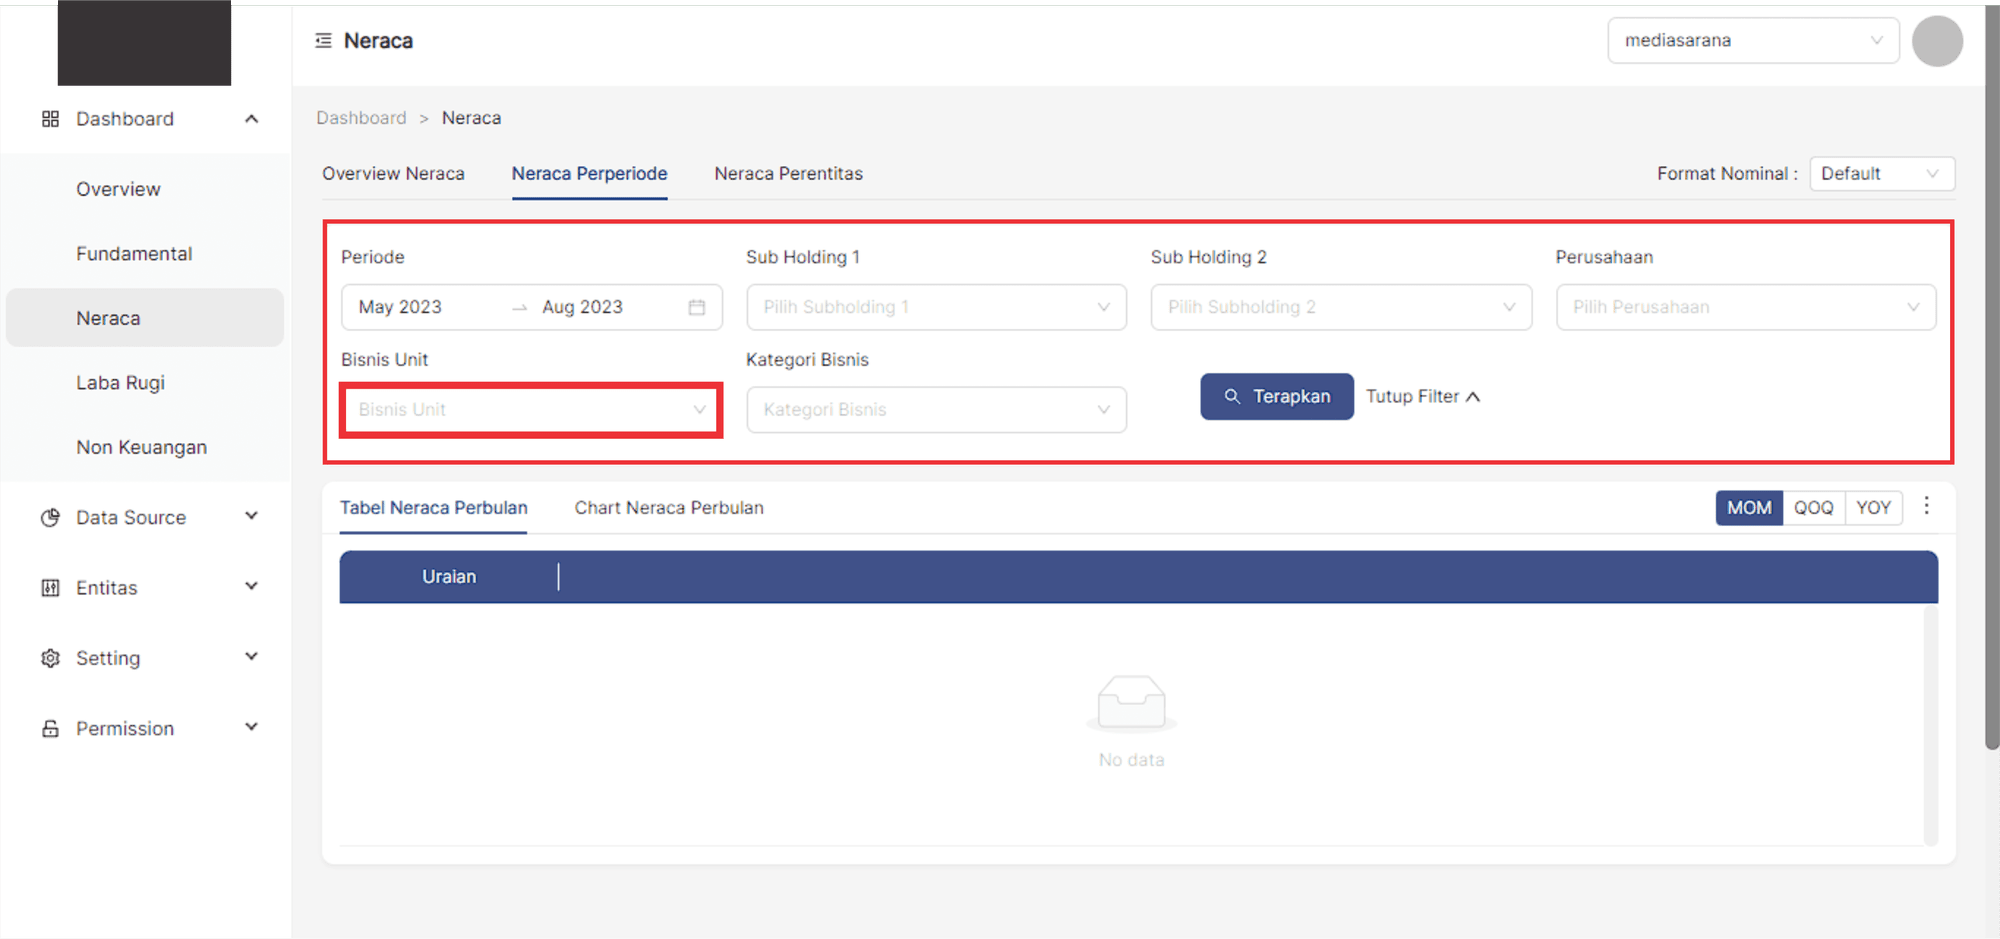Open the three-dot more options menu
The width and height of the screenshot is (2000, 939).
[x=1926, y=506]
